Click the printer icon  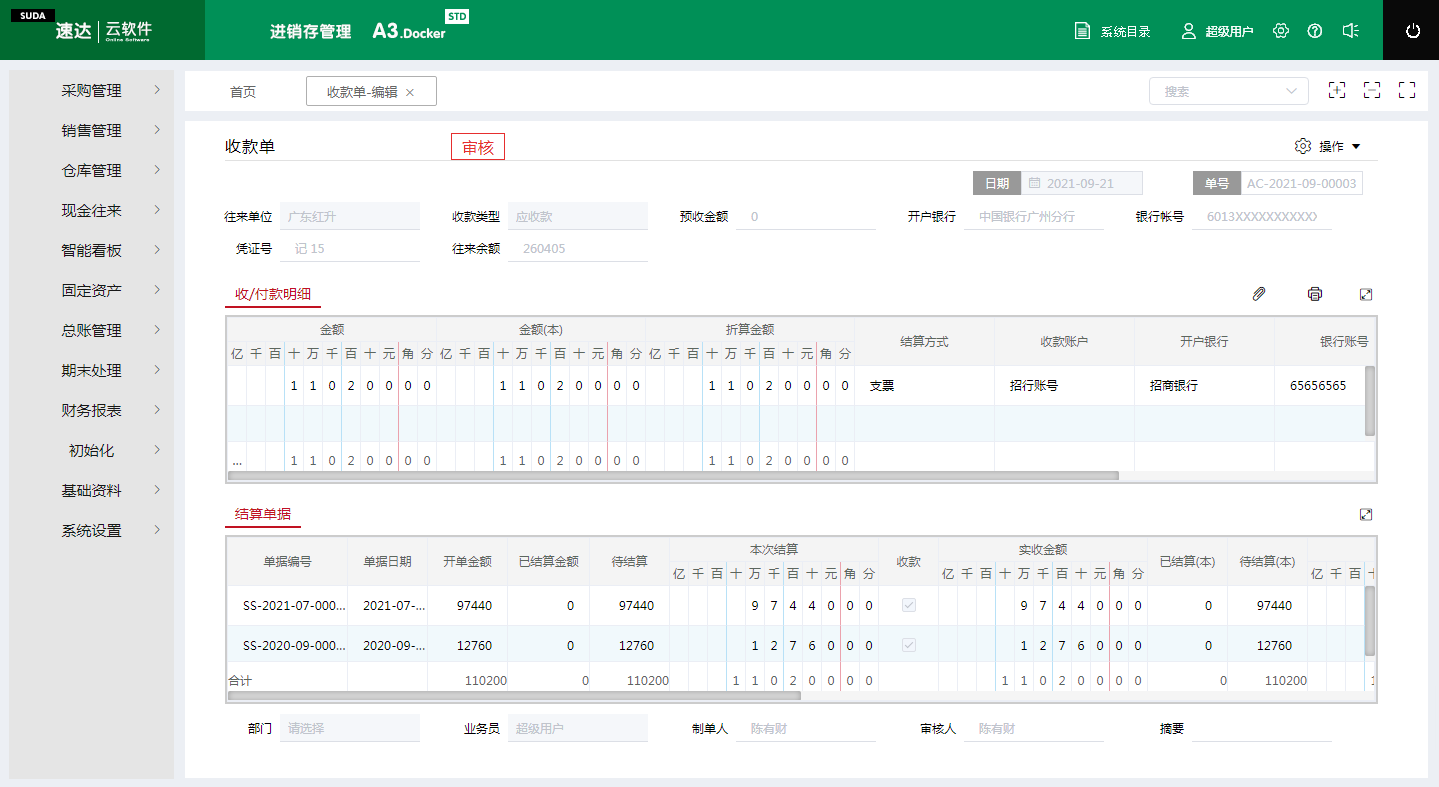[1315, 294]
